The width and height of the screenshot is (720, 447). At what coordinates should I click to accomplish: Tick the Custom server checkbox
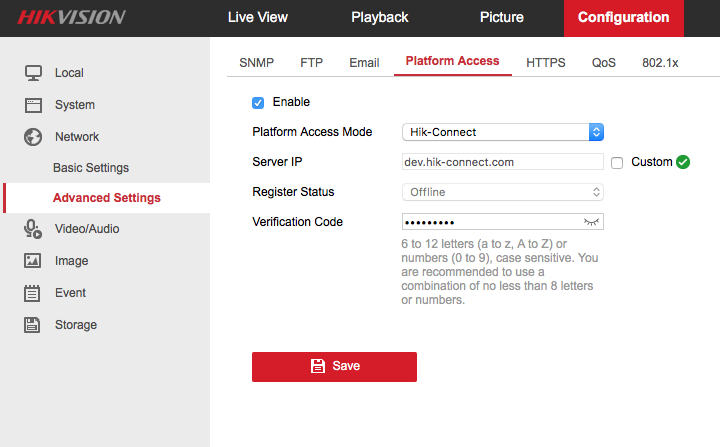click(x=617, y=162)
